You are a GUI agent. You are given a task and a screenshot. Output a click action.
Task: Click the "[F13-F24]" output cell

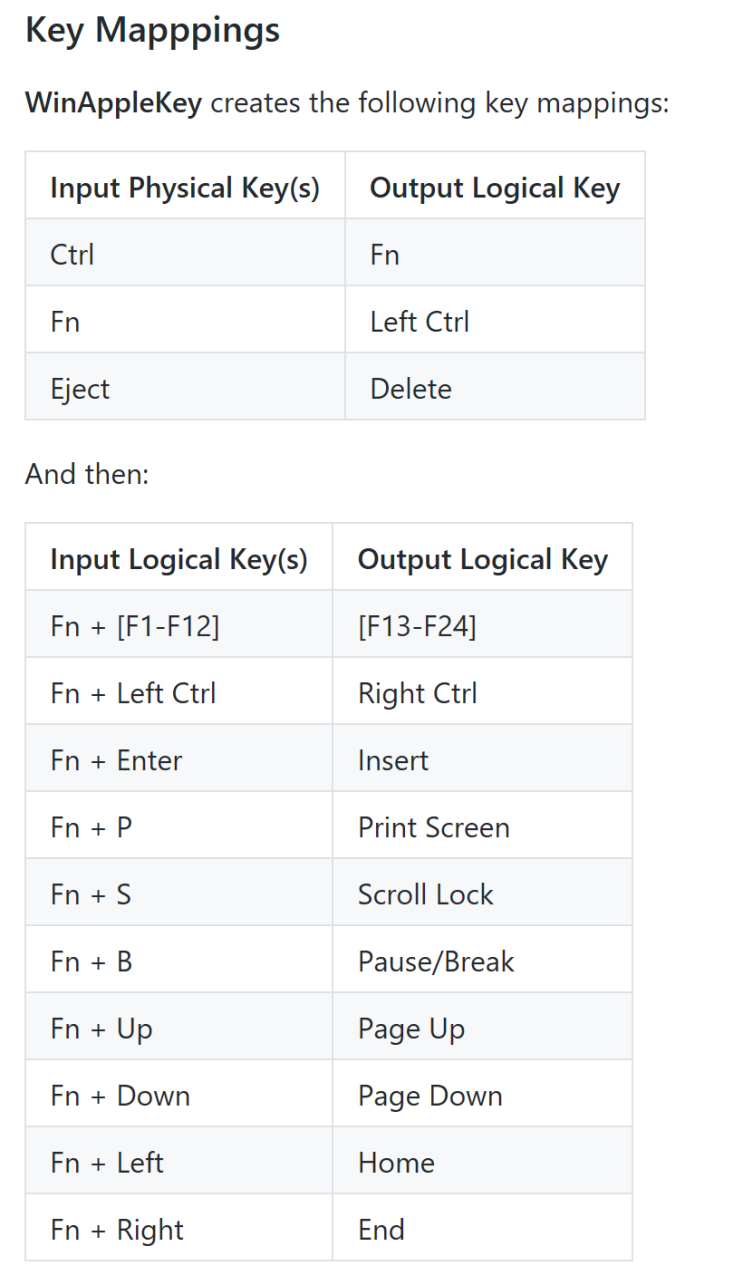point(417,627)
